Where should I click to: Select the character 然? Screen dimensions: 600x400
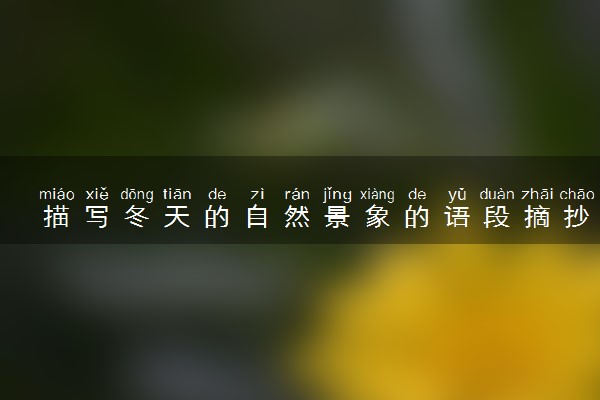(297, 217)
